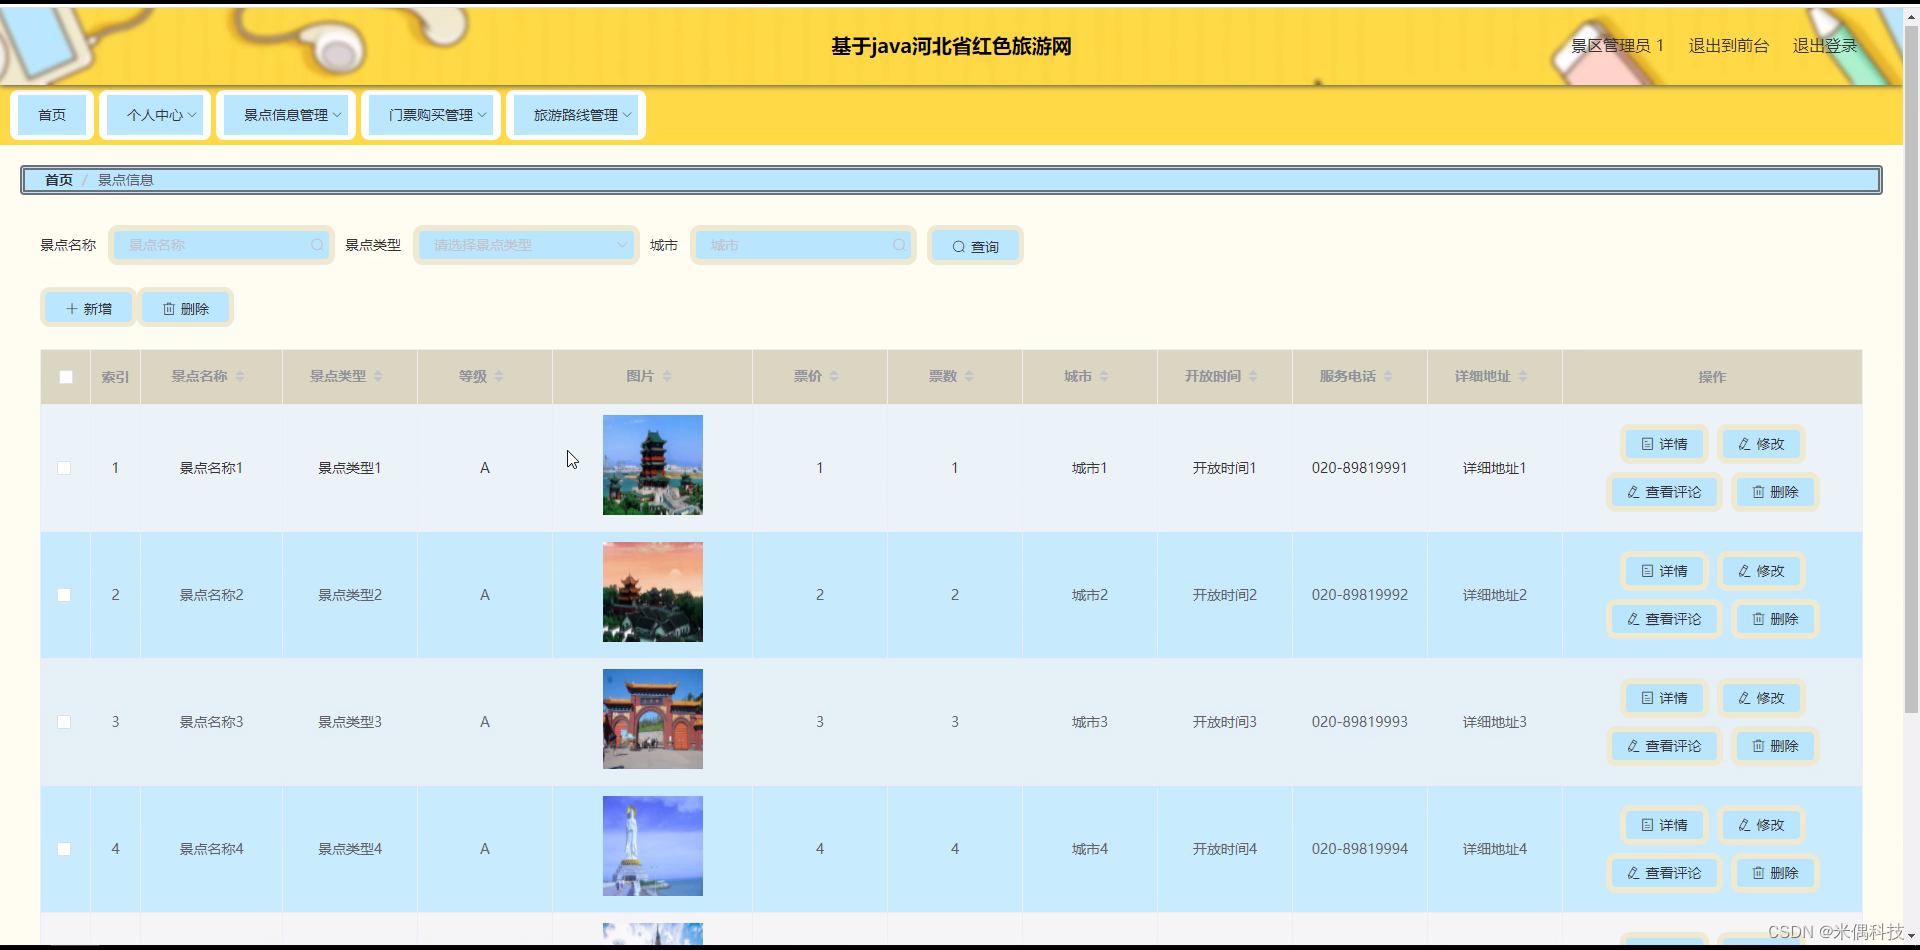
Task: Select the row checkbox for 景点名称2
Action: tap(65, 595)
